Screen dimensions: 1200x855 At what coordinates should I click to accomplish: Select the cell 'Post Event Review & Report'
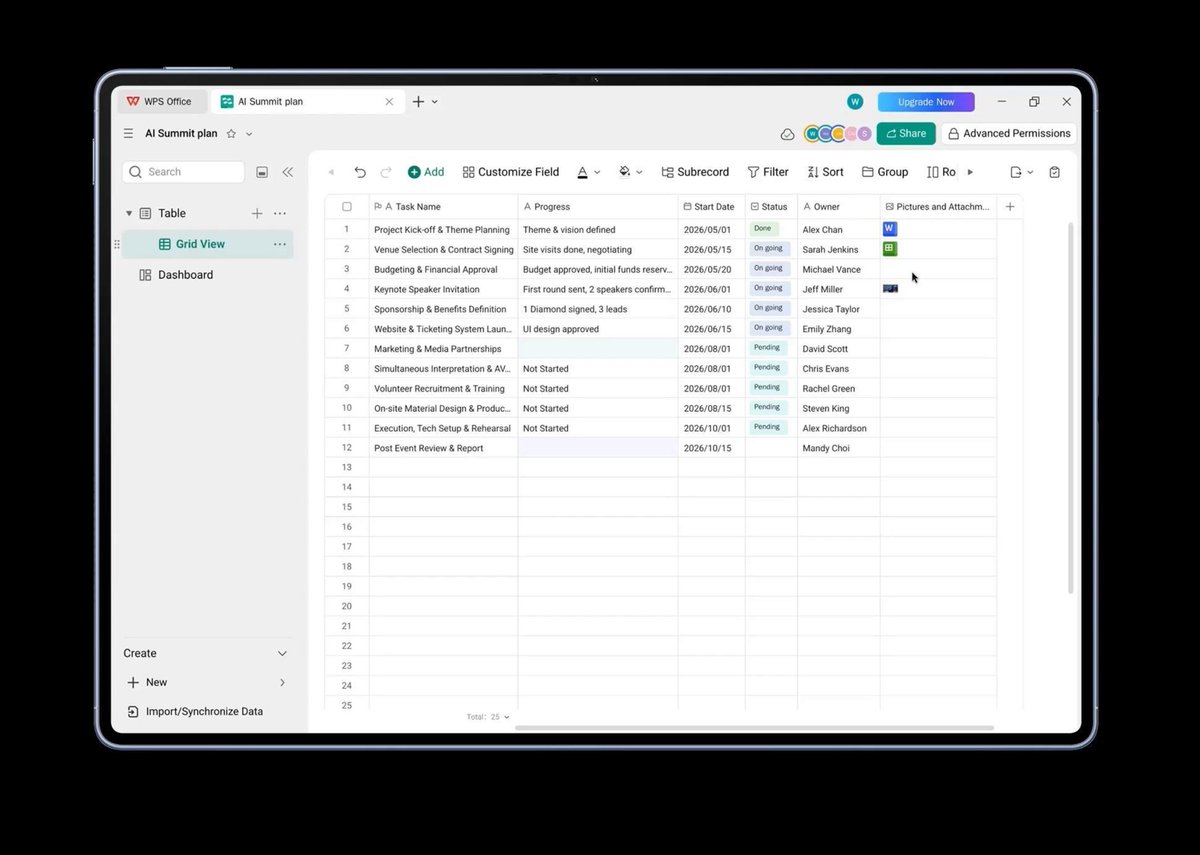coord(443,448)
